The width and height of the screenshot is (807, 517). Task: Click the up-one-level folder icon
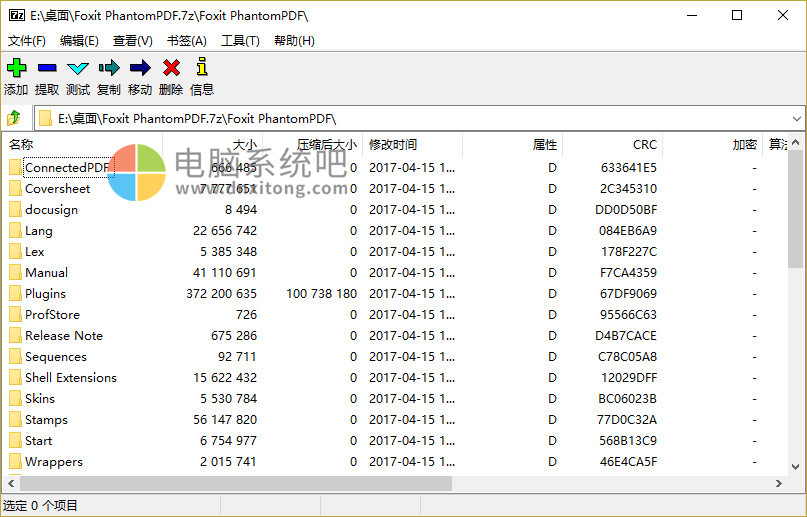(14, 118)
